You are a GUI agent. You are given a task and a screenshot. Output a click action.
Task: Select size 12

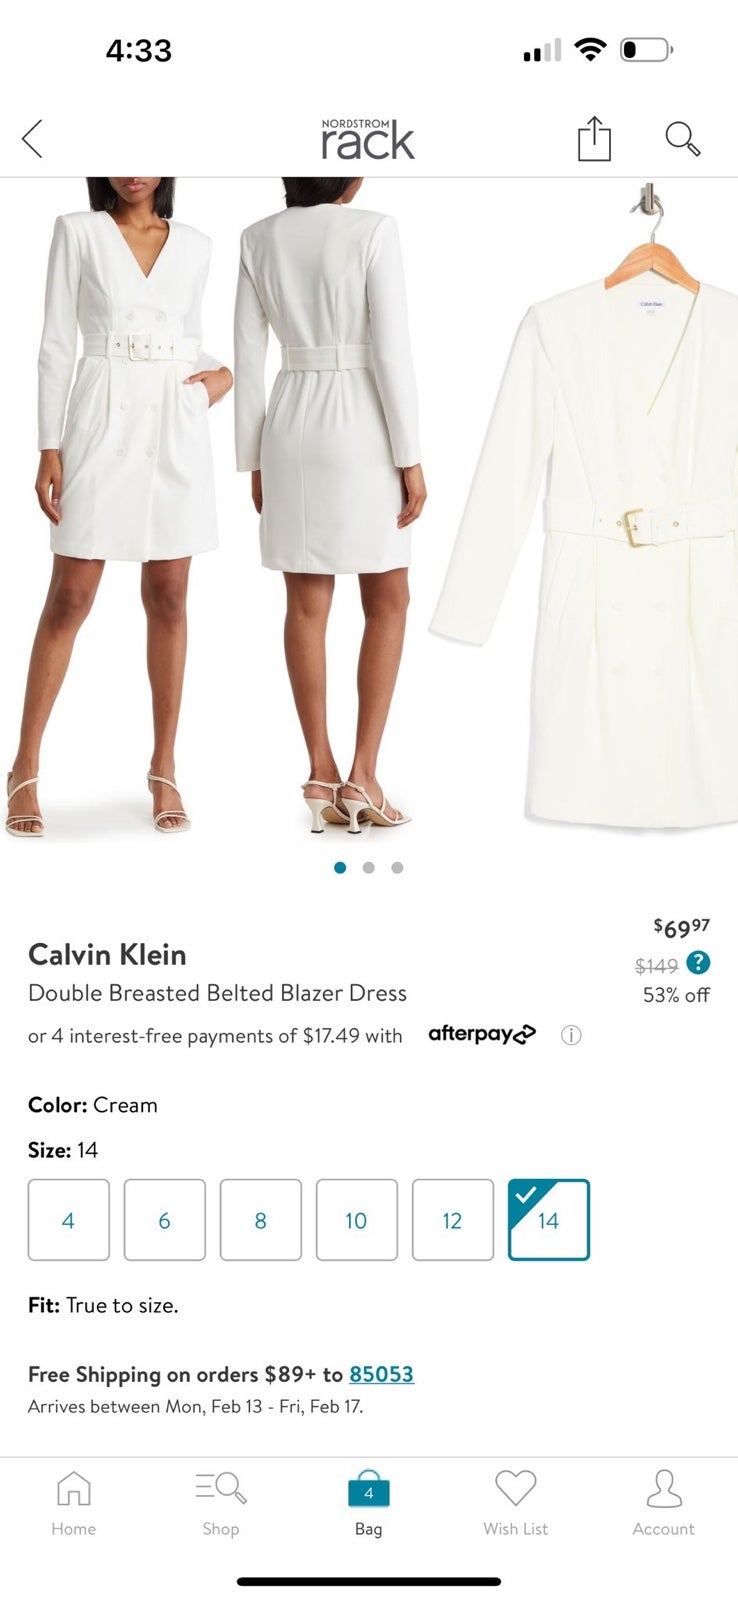pos(453,1220)
